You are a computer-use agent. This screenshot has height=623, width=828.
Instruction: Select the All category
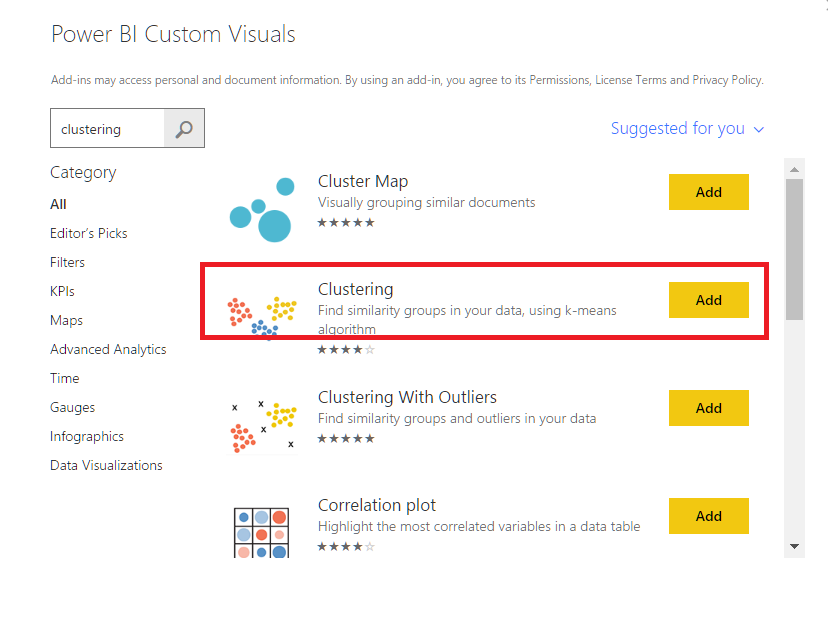pyautogui.click(x=58, y=204)
